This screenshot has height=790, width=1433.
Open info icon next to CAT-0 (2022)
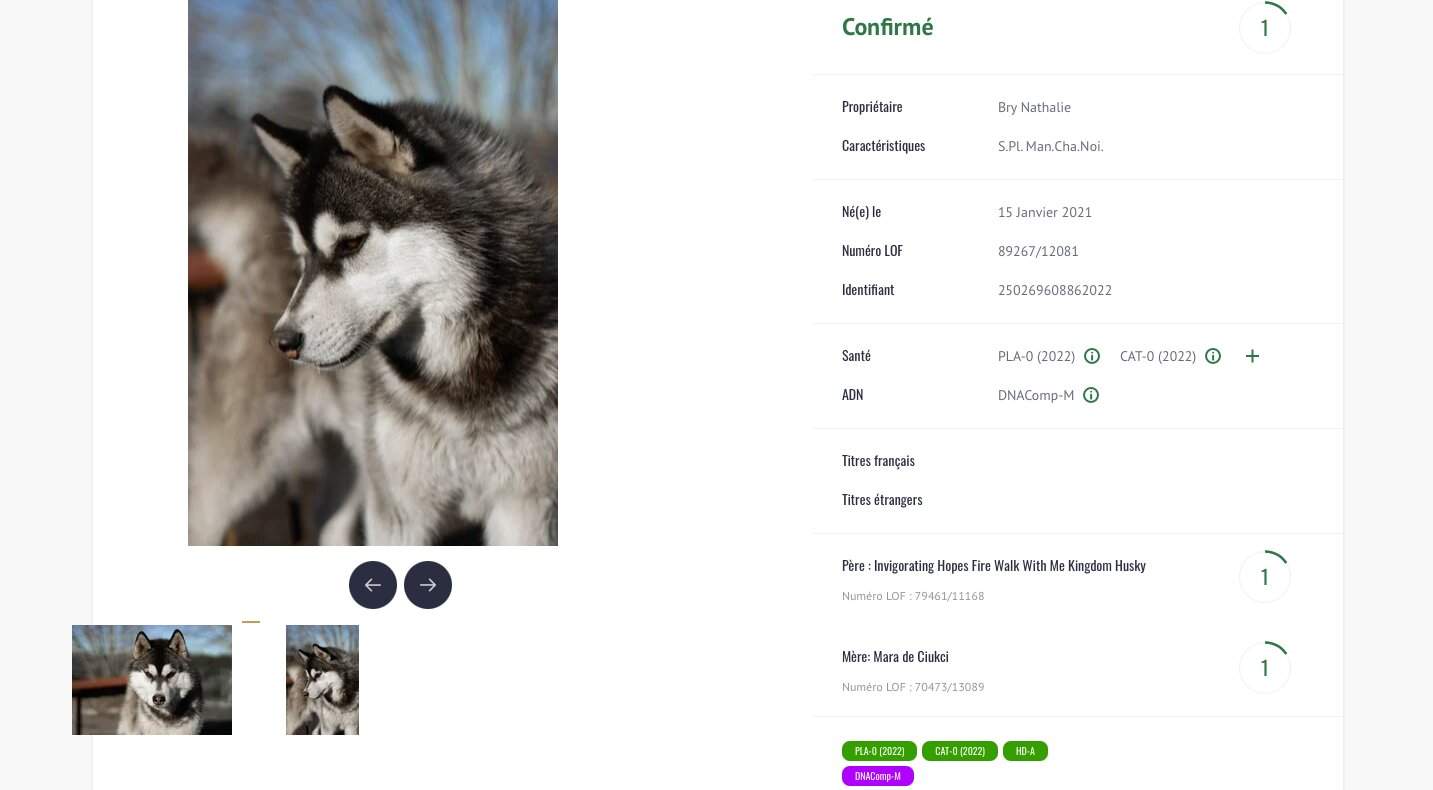[x=1213, y=356]
